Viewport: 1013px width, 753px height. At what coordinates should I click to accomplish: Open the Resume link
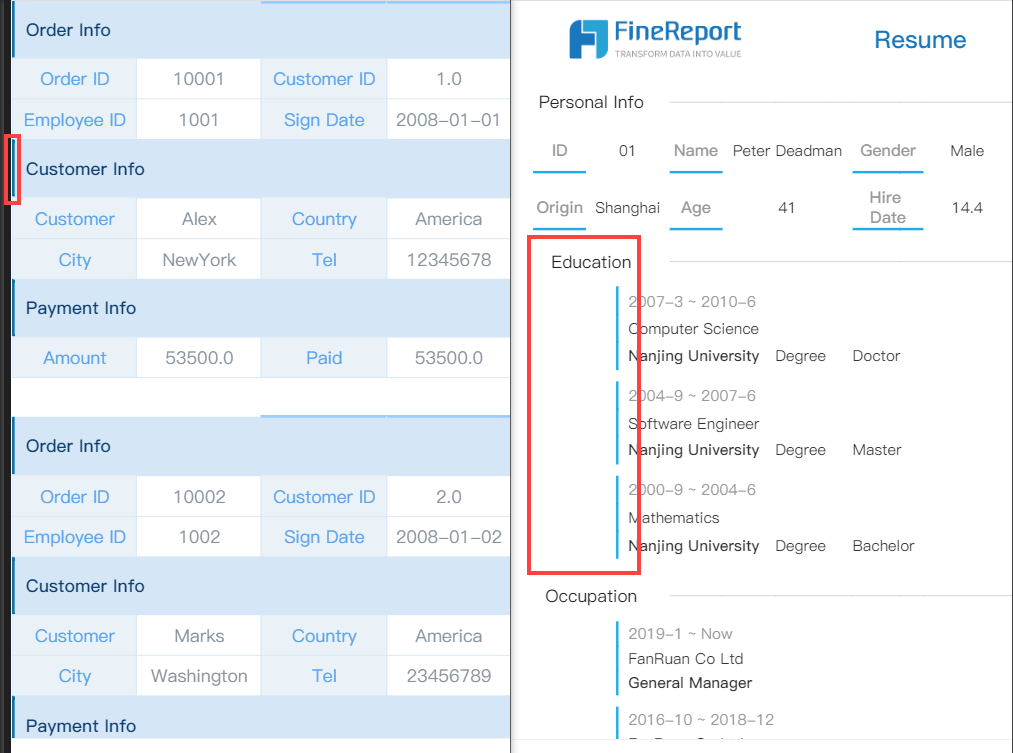point(919,40)
